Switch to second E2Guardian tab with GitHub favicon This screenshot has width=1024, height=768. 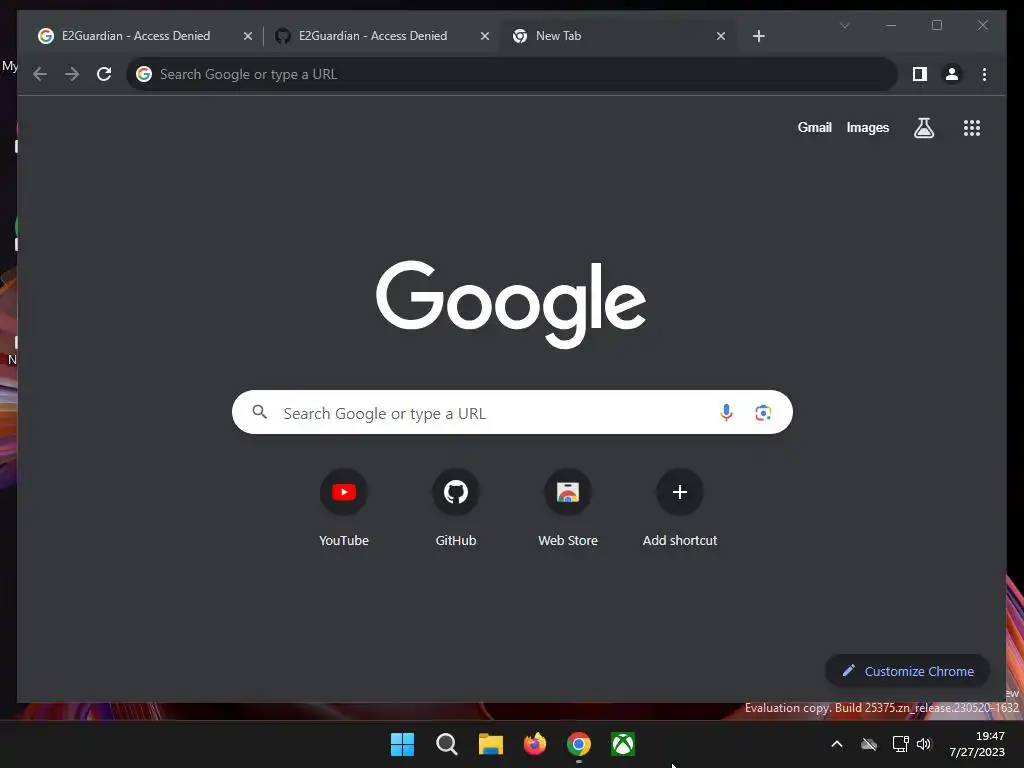[x=381, y=36]
